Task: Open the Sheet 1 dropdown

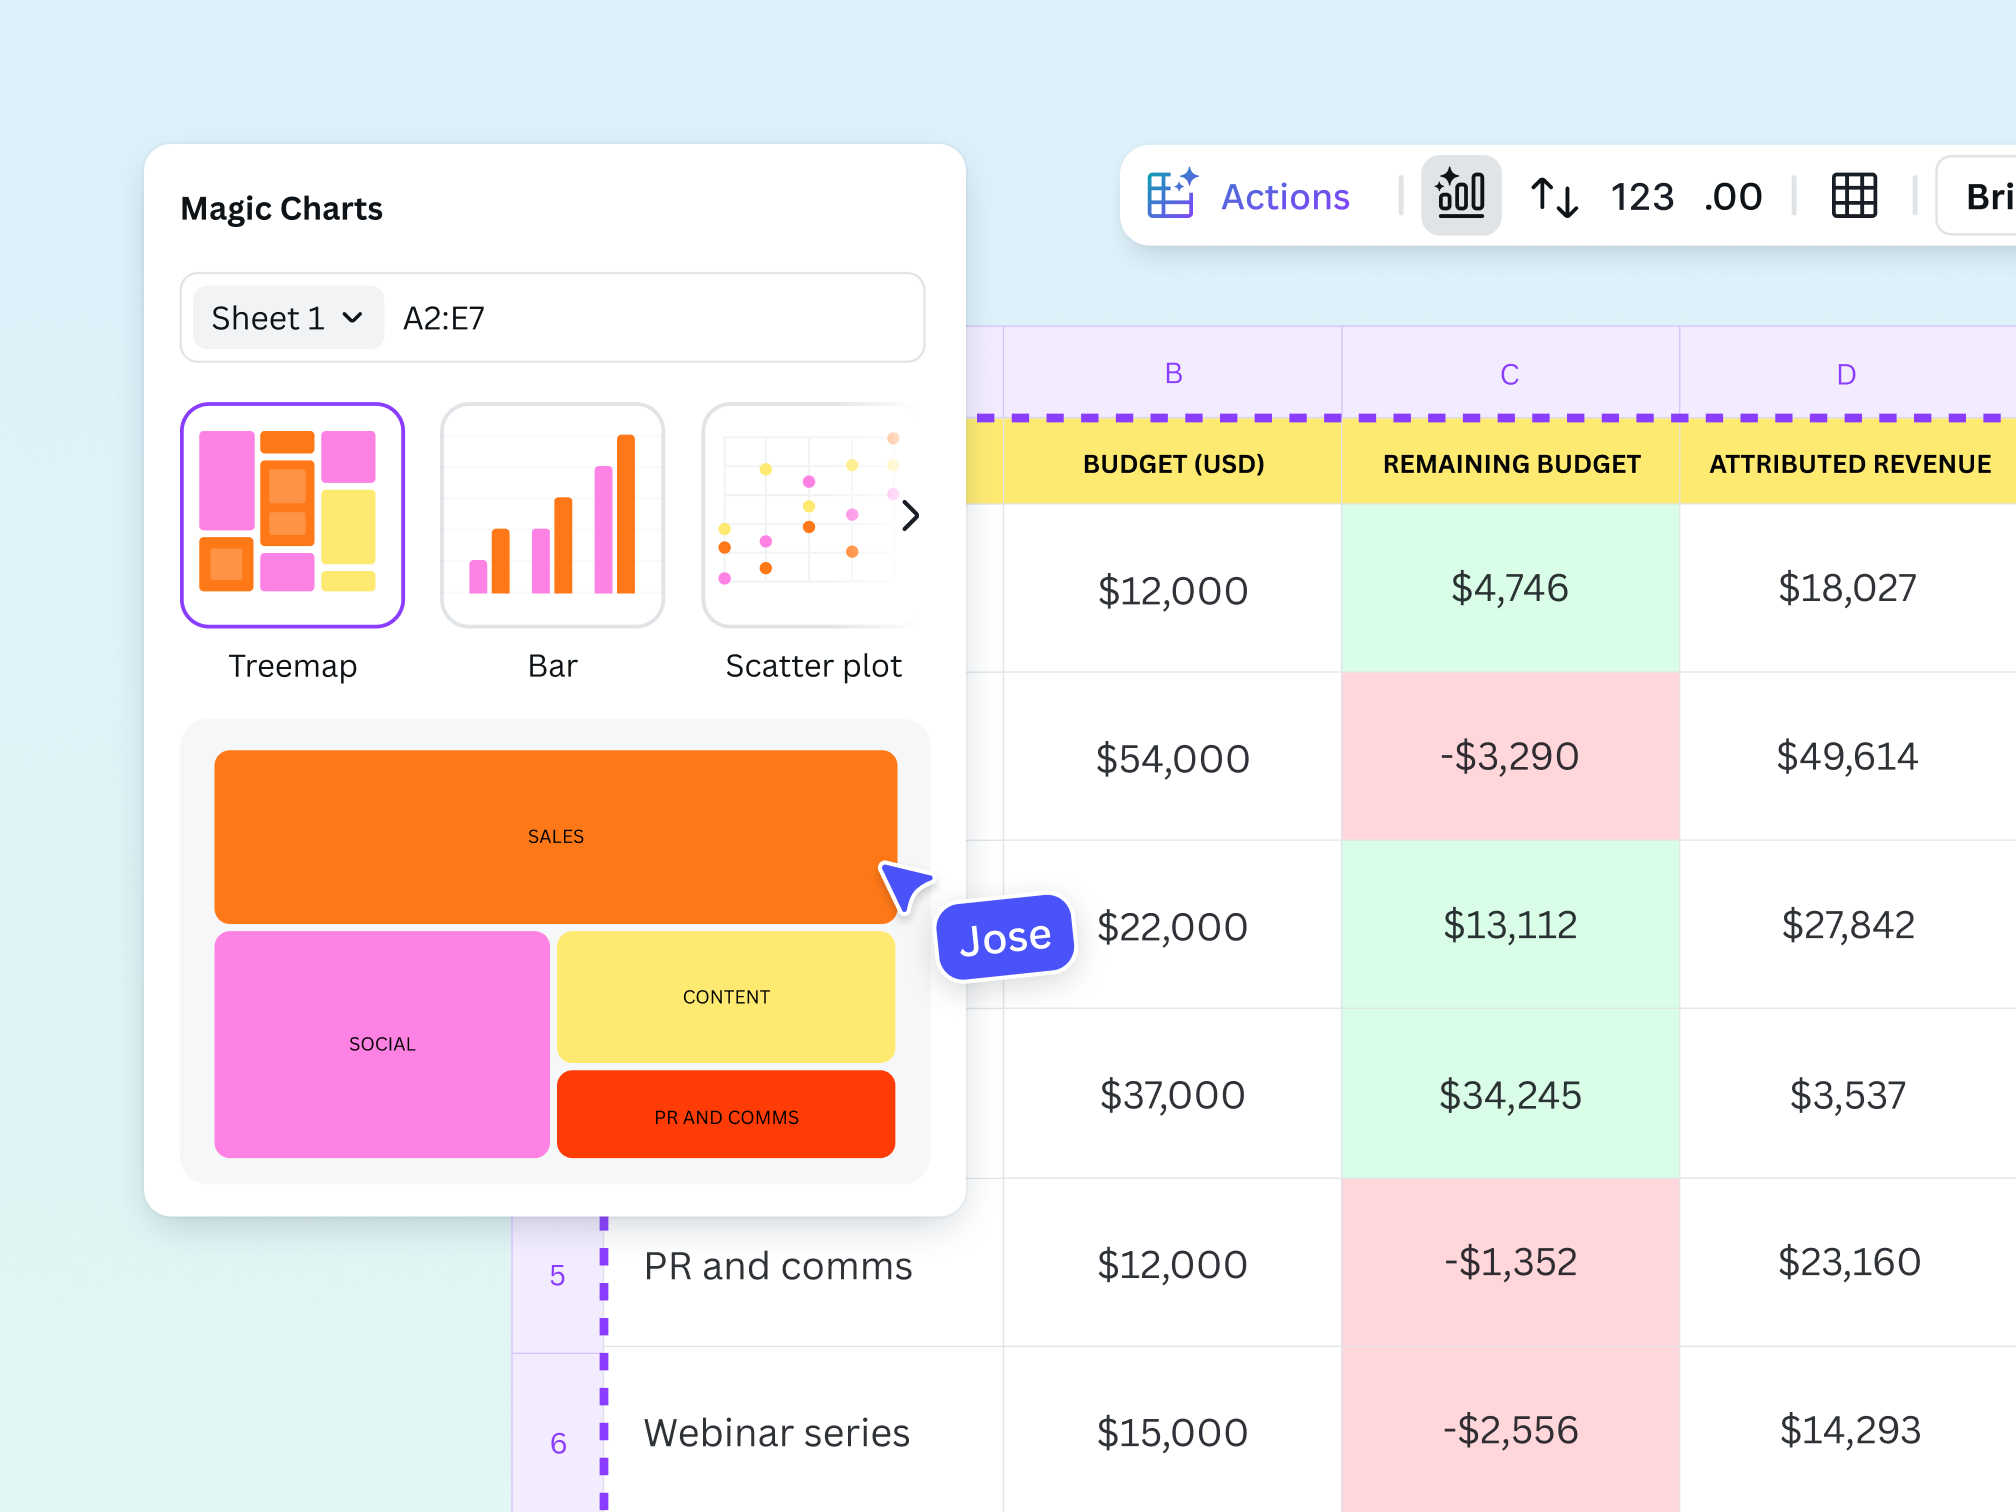Action: point(287,318)
